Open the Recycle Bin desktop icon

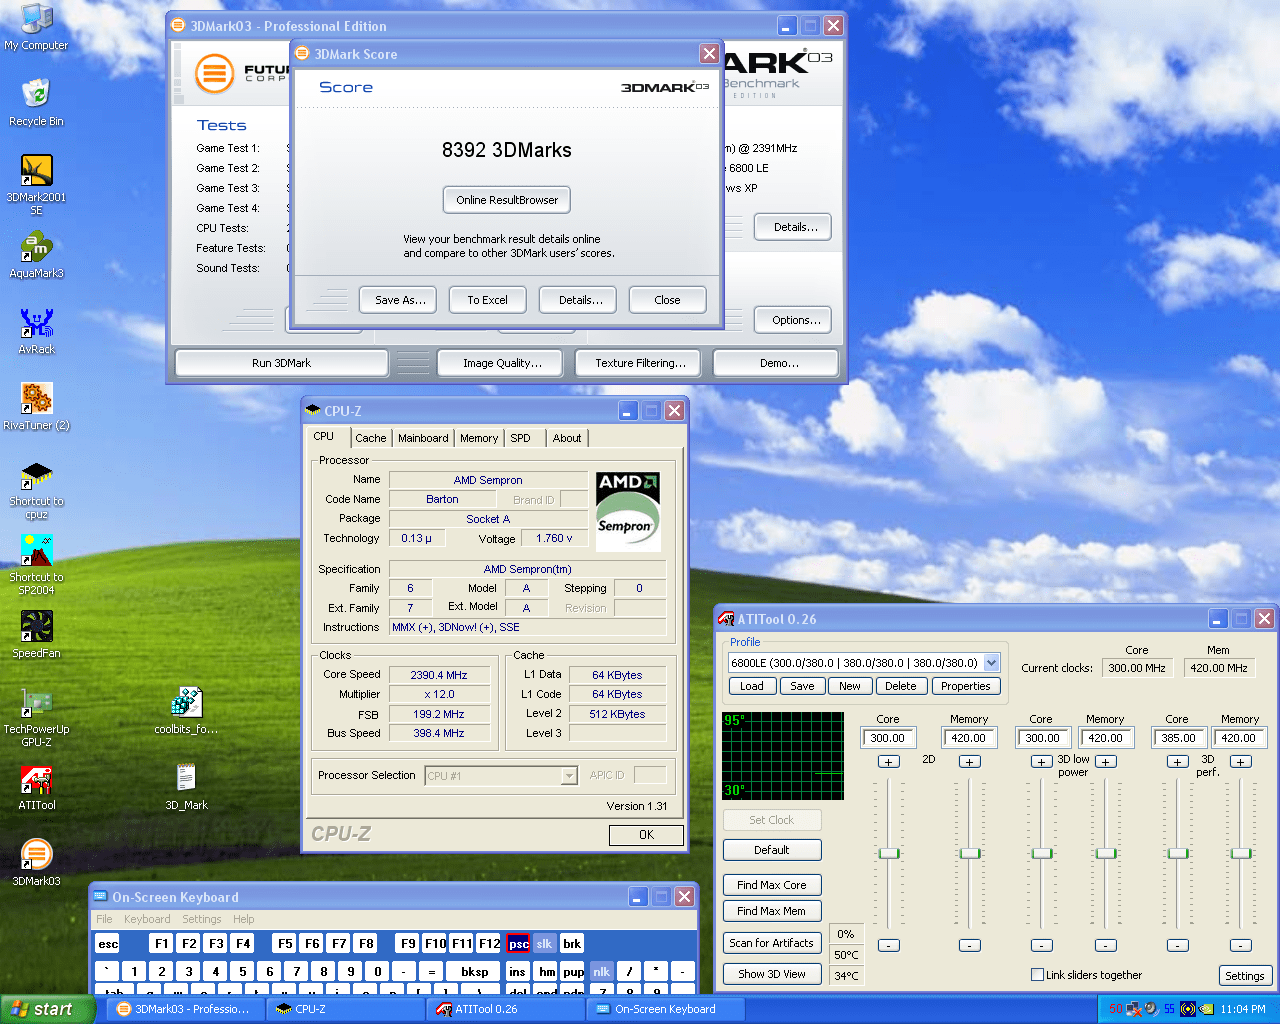click(x=36, y=103)
